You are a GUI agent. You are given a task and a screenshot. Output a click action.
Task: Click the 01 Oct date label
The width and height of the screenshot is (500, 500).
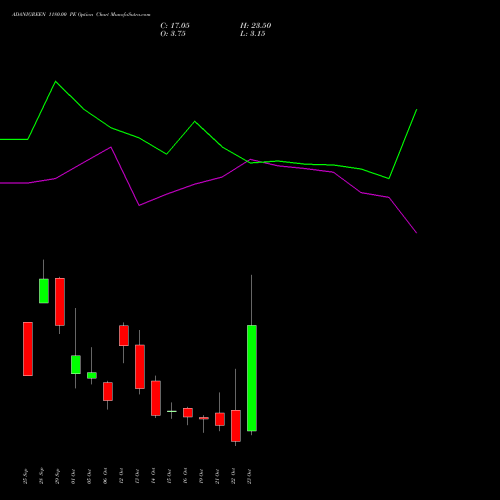[73, 476]
